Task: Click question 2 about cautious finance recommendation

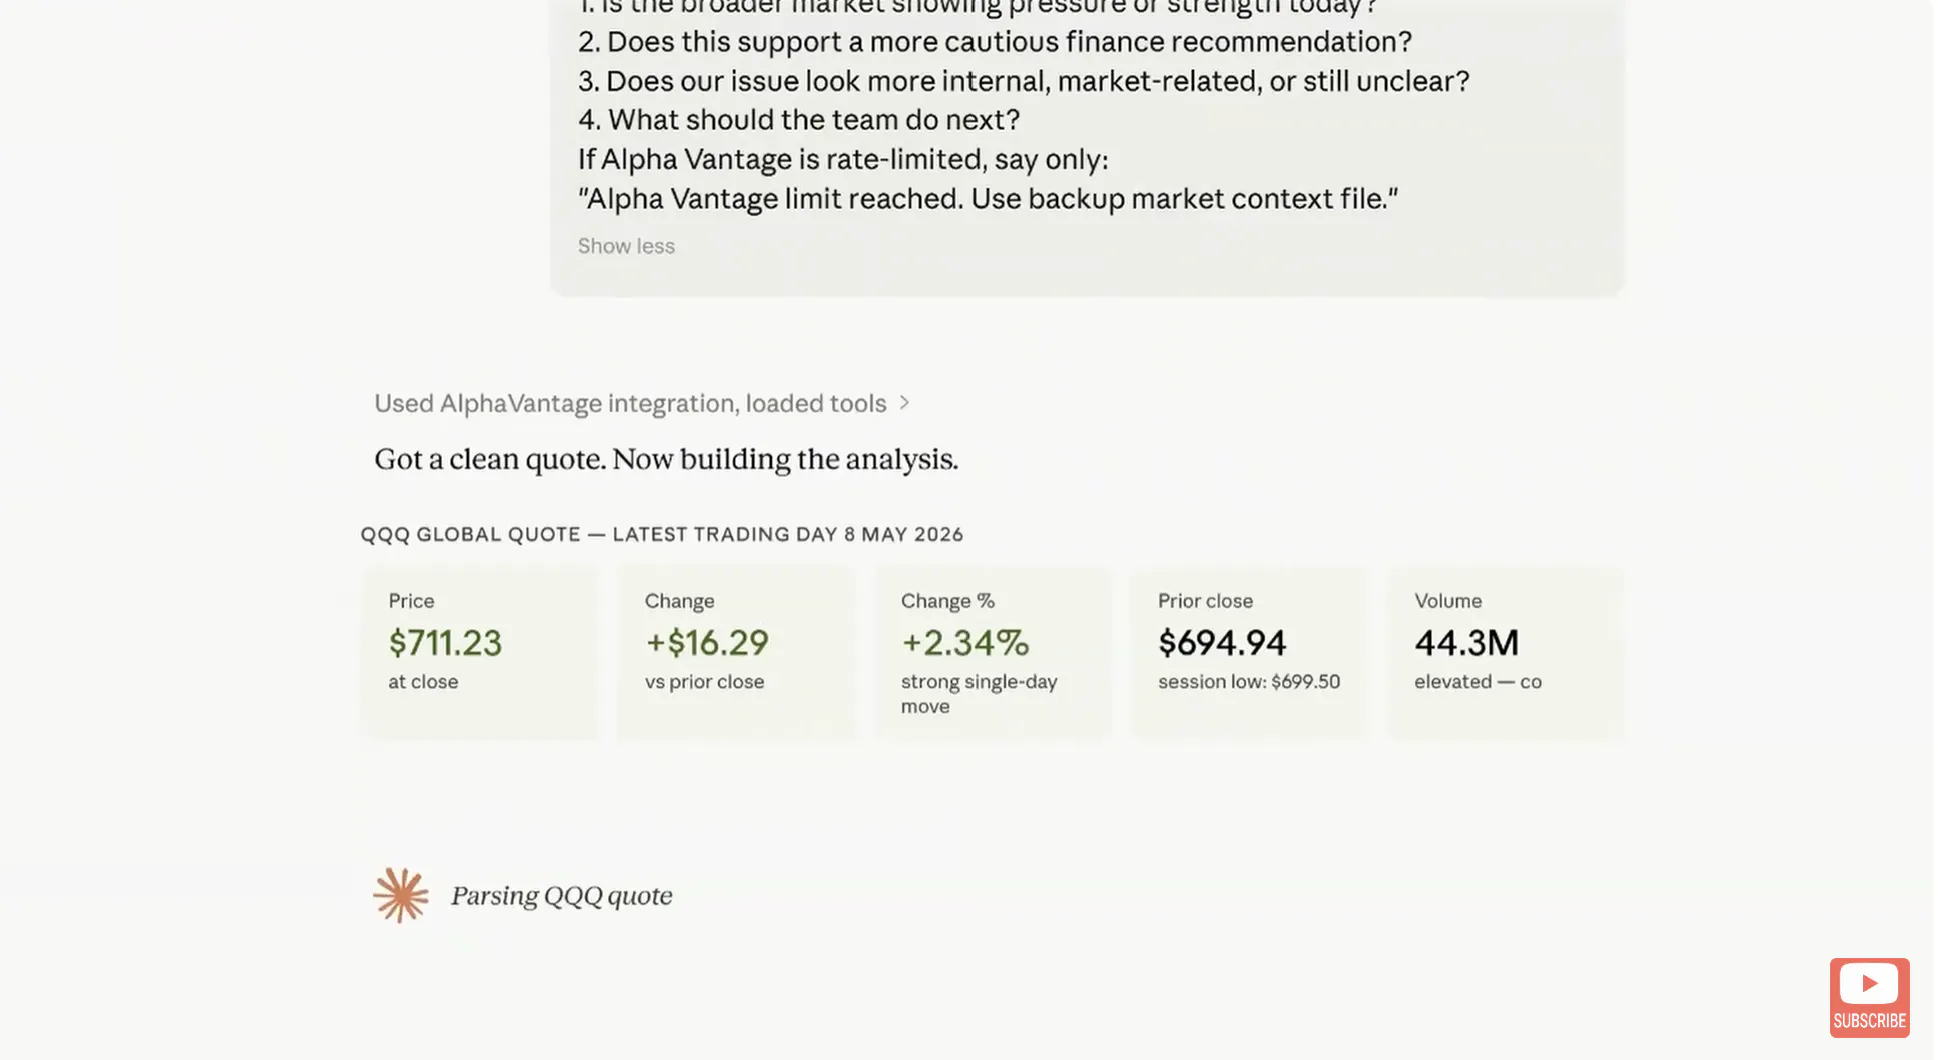Action: (995, 42)
